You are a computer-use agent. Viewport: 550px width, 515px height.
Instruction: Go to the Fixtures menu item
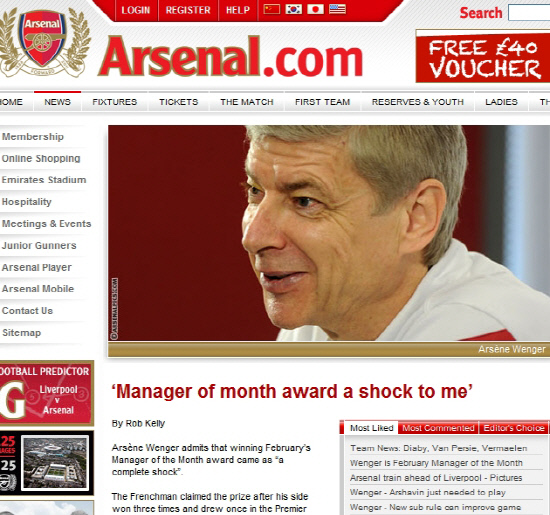(115, 102)
